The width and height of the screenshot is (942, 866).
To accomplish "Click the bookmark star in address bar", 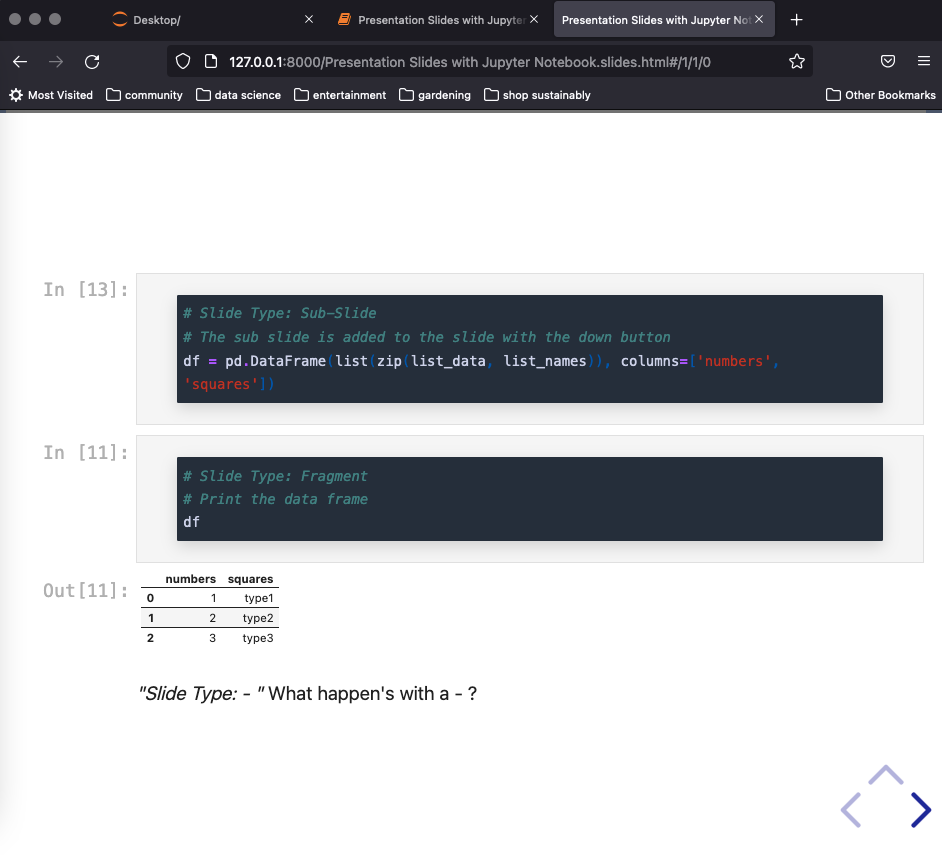I will click(797, 62).
